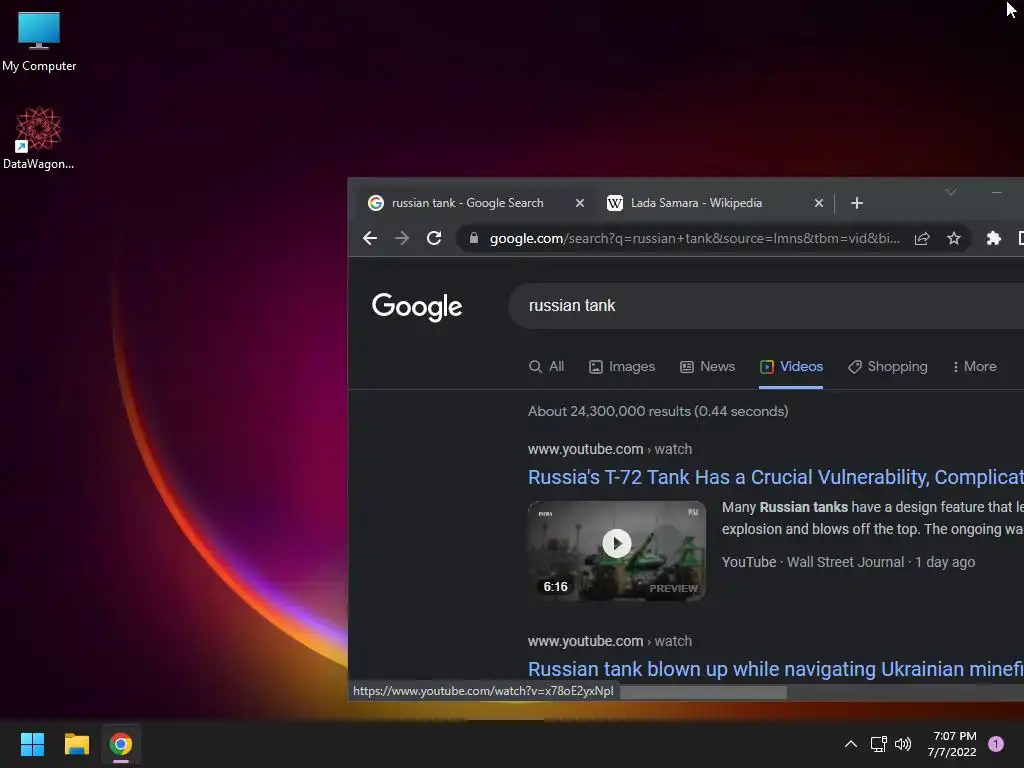This screenshot has width=1024, height=768.
Task: Go back in Chrome browser
Action: (x=370, y=238)
